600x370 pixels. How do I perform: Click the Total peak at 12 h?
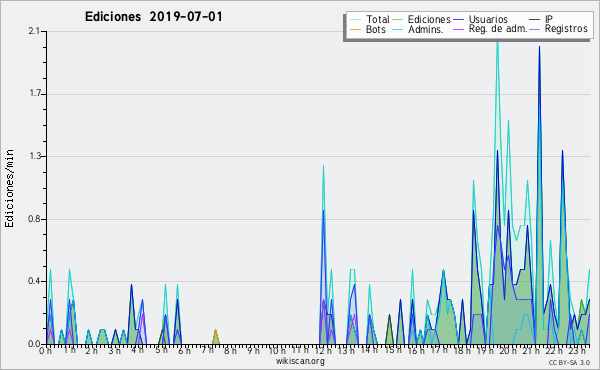tap(323, 166)
